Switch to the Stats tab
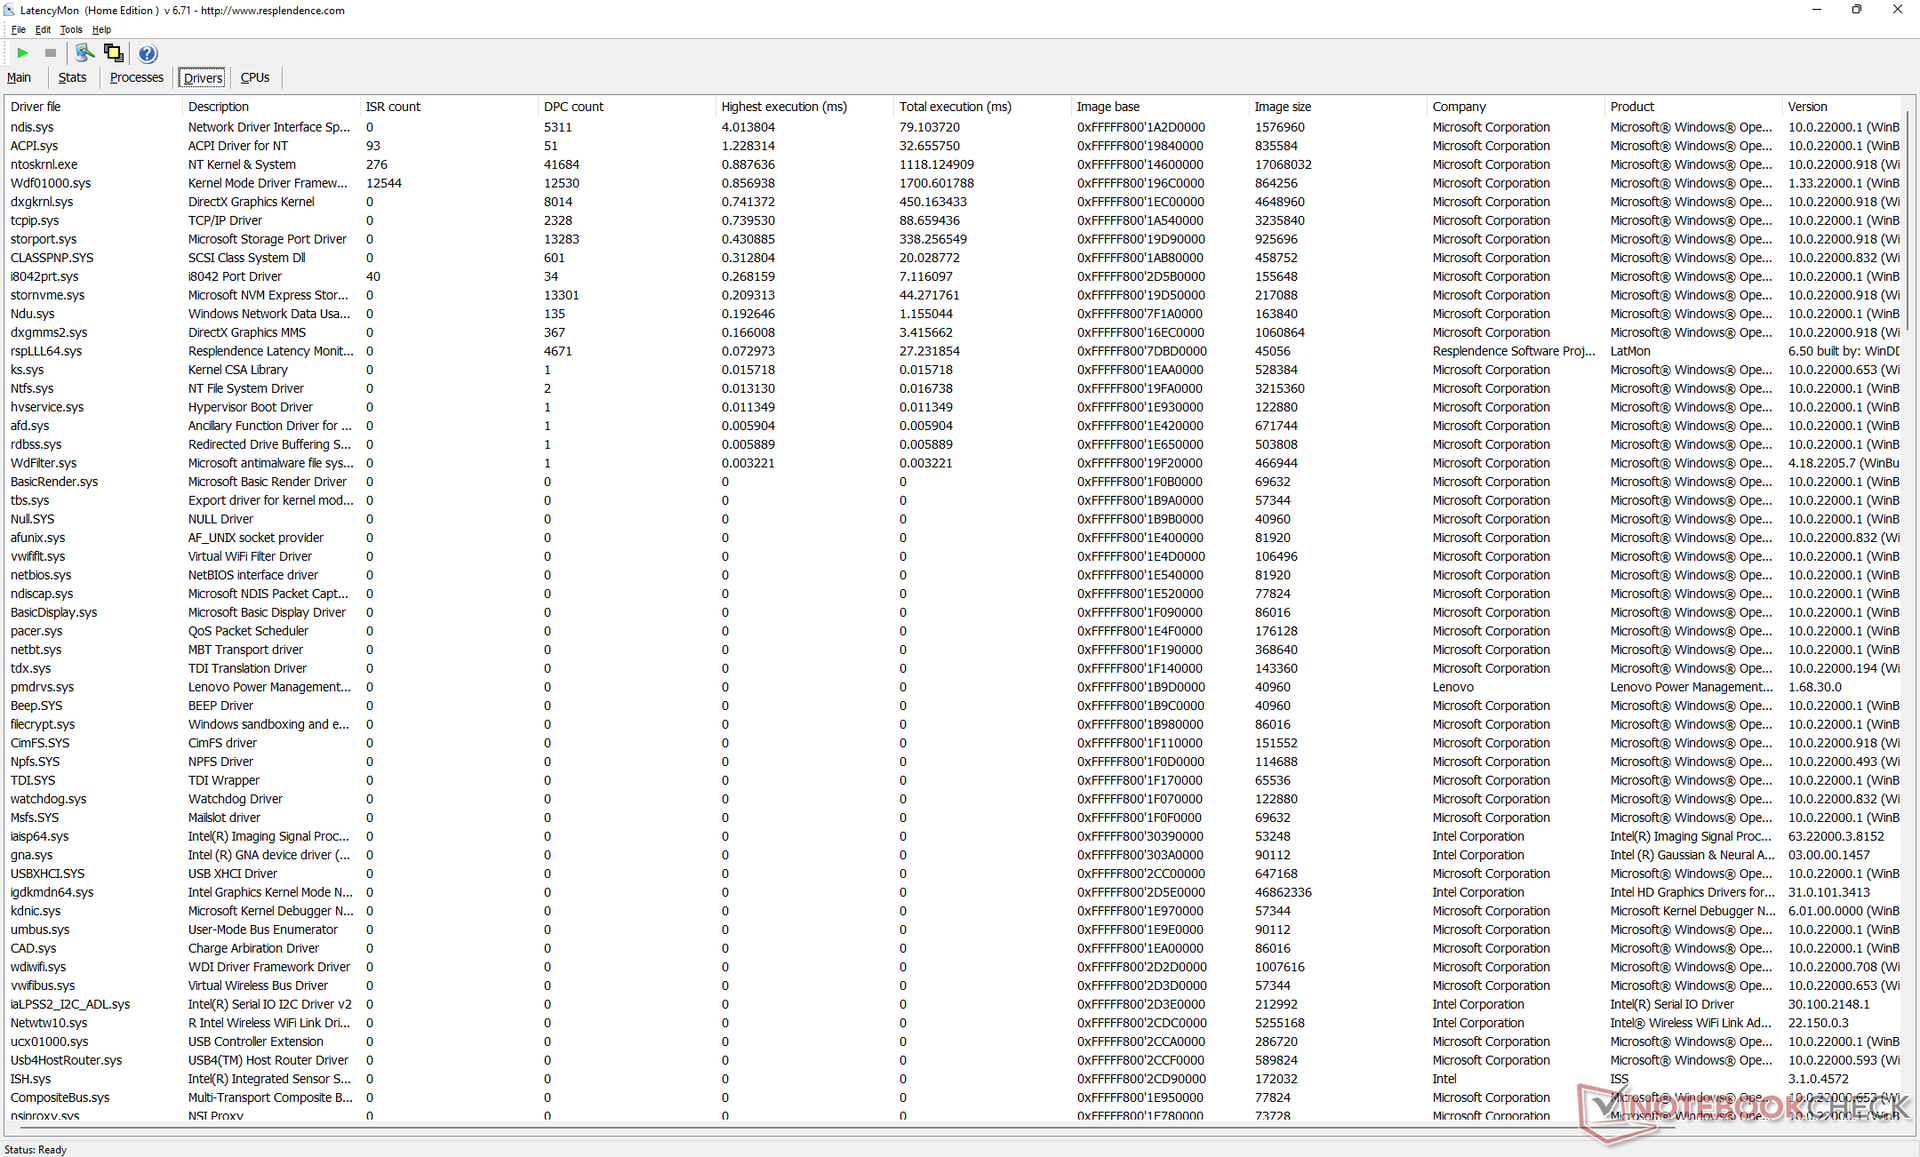This screenshot has width=1920, height=1157. pos(72,77)
